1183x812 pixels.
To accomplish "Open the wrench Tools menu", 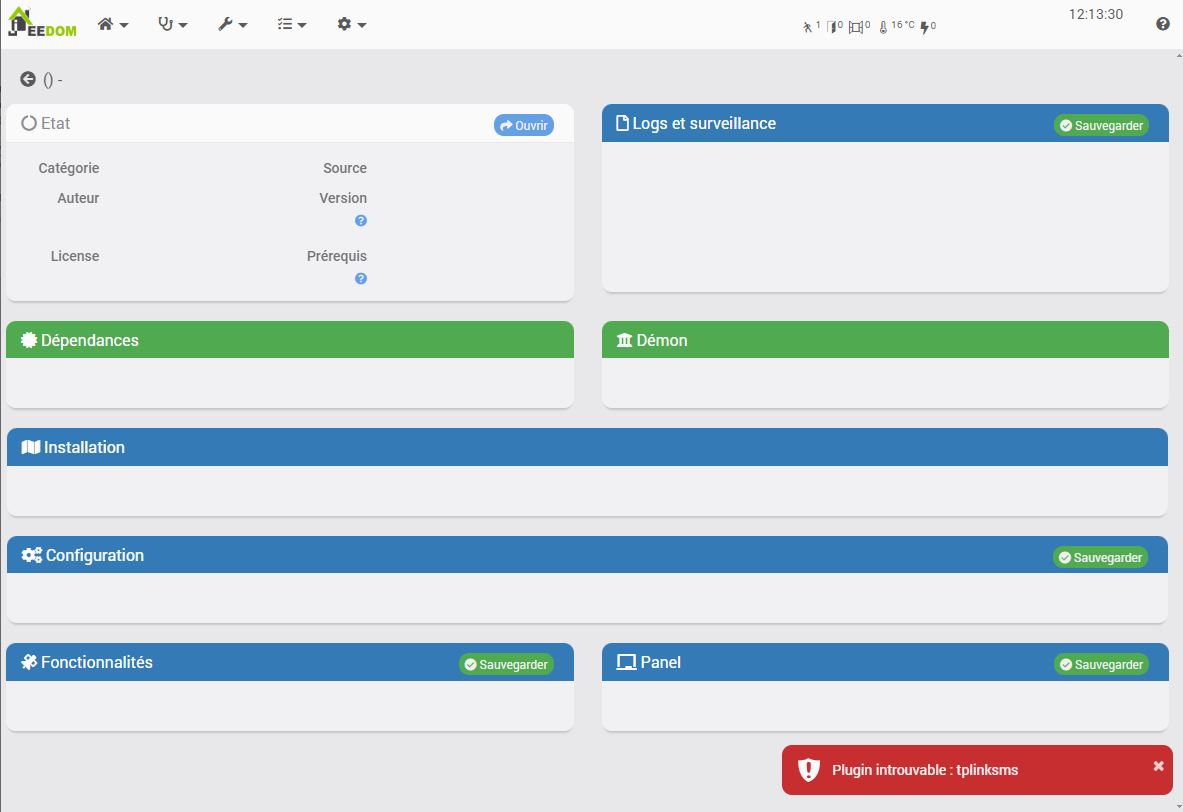I will (232, 24).
